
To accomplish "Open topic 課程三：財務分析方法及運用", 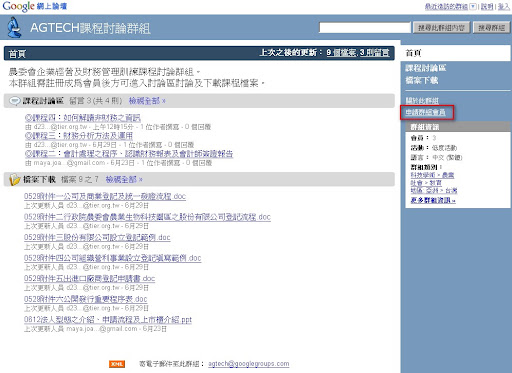I will point(79,136).
